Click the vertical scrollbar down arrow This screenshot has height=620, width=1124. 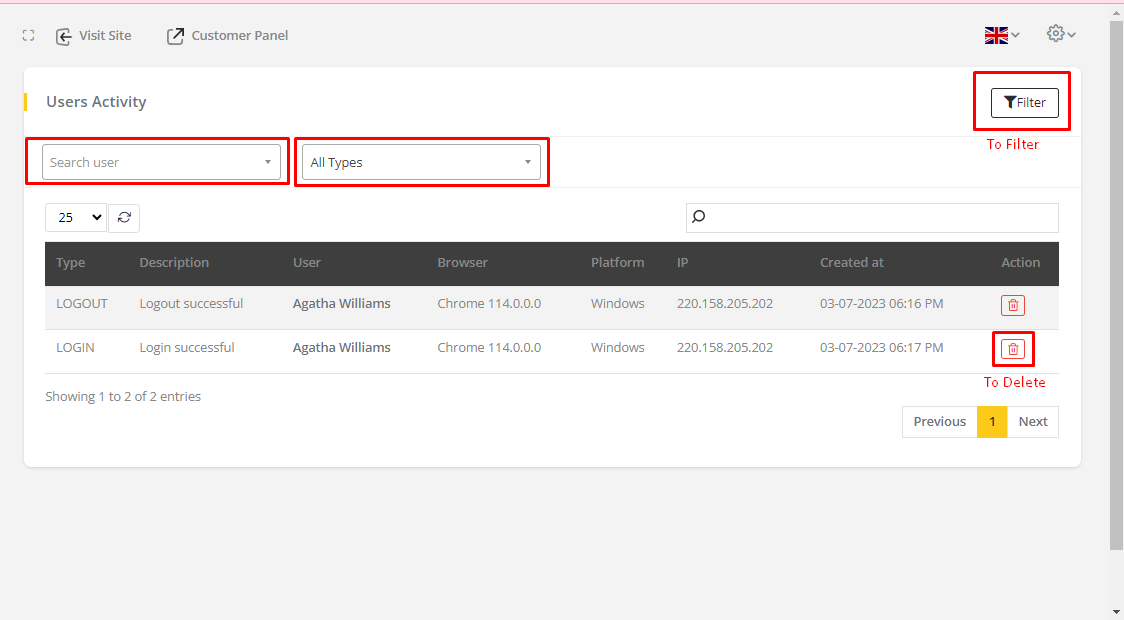point(1116,611)
